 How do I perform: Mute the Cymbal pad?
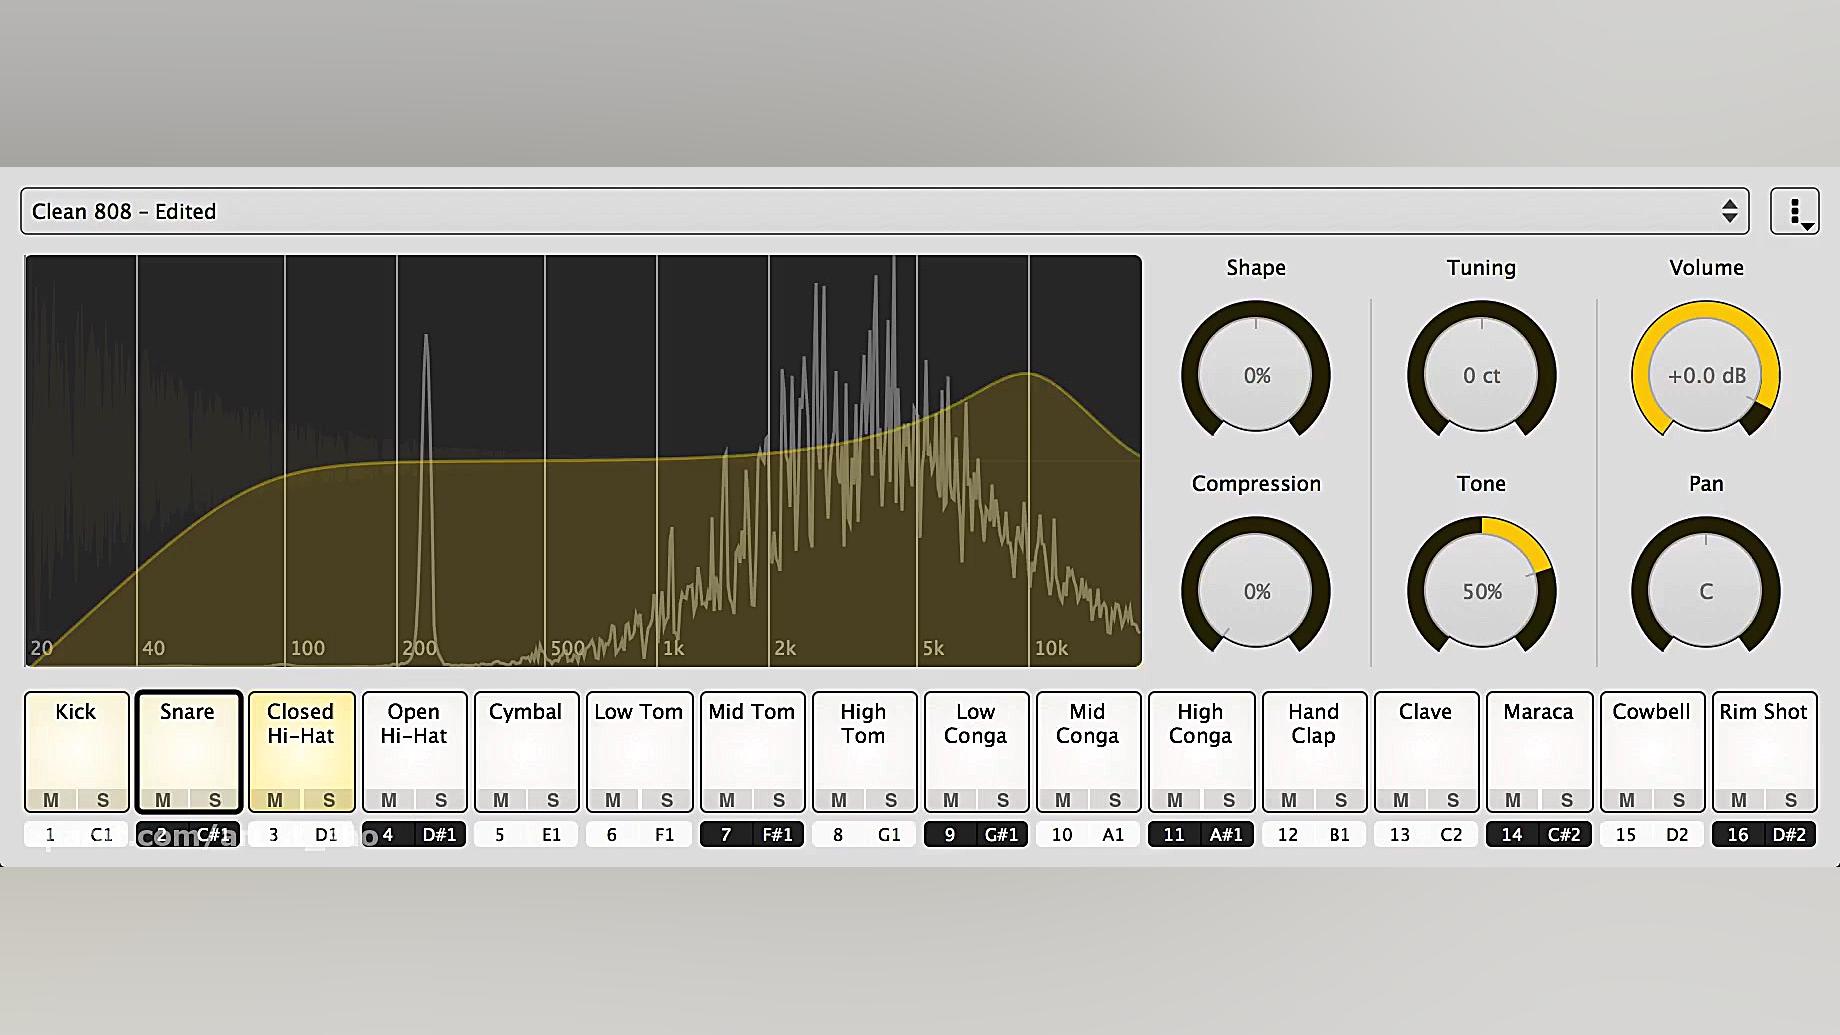tap(501, 800)
